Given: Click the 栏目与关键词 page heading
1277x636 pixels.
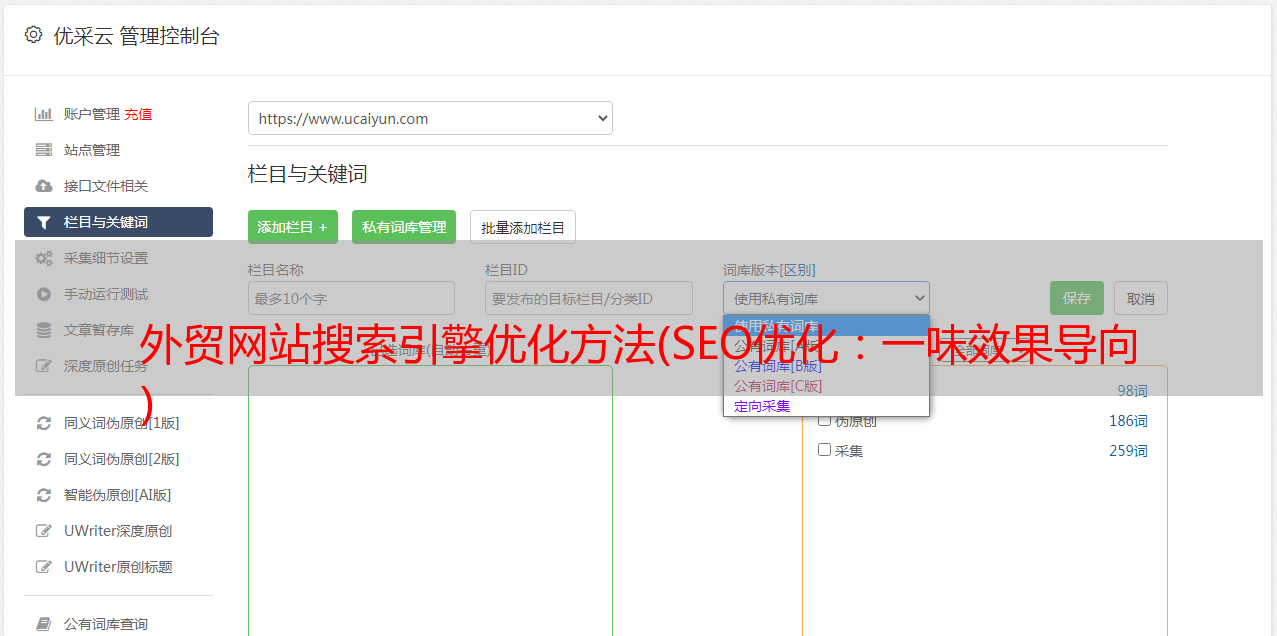Looking at the screenshot, I should (308, 174).
